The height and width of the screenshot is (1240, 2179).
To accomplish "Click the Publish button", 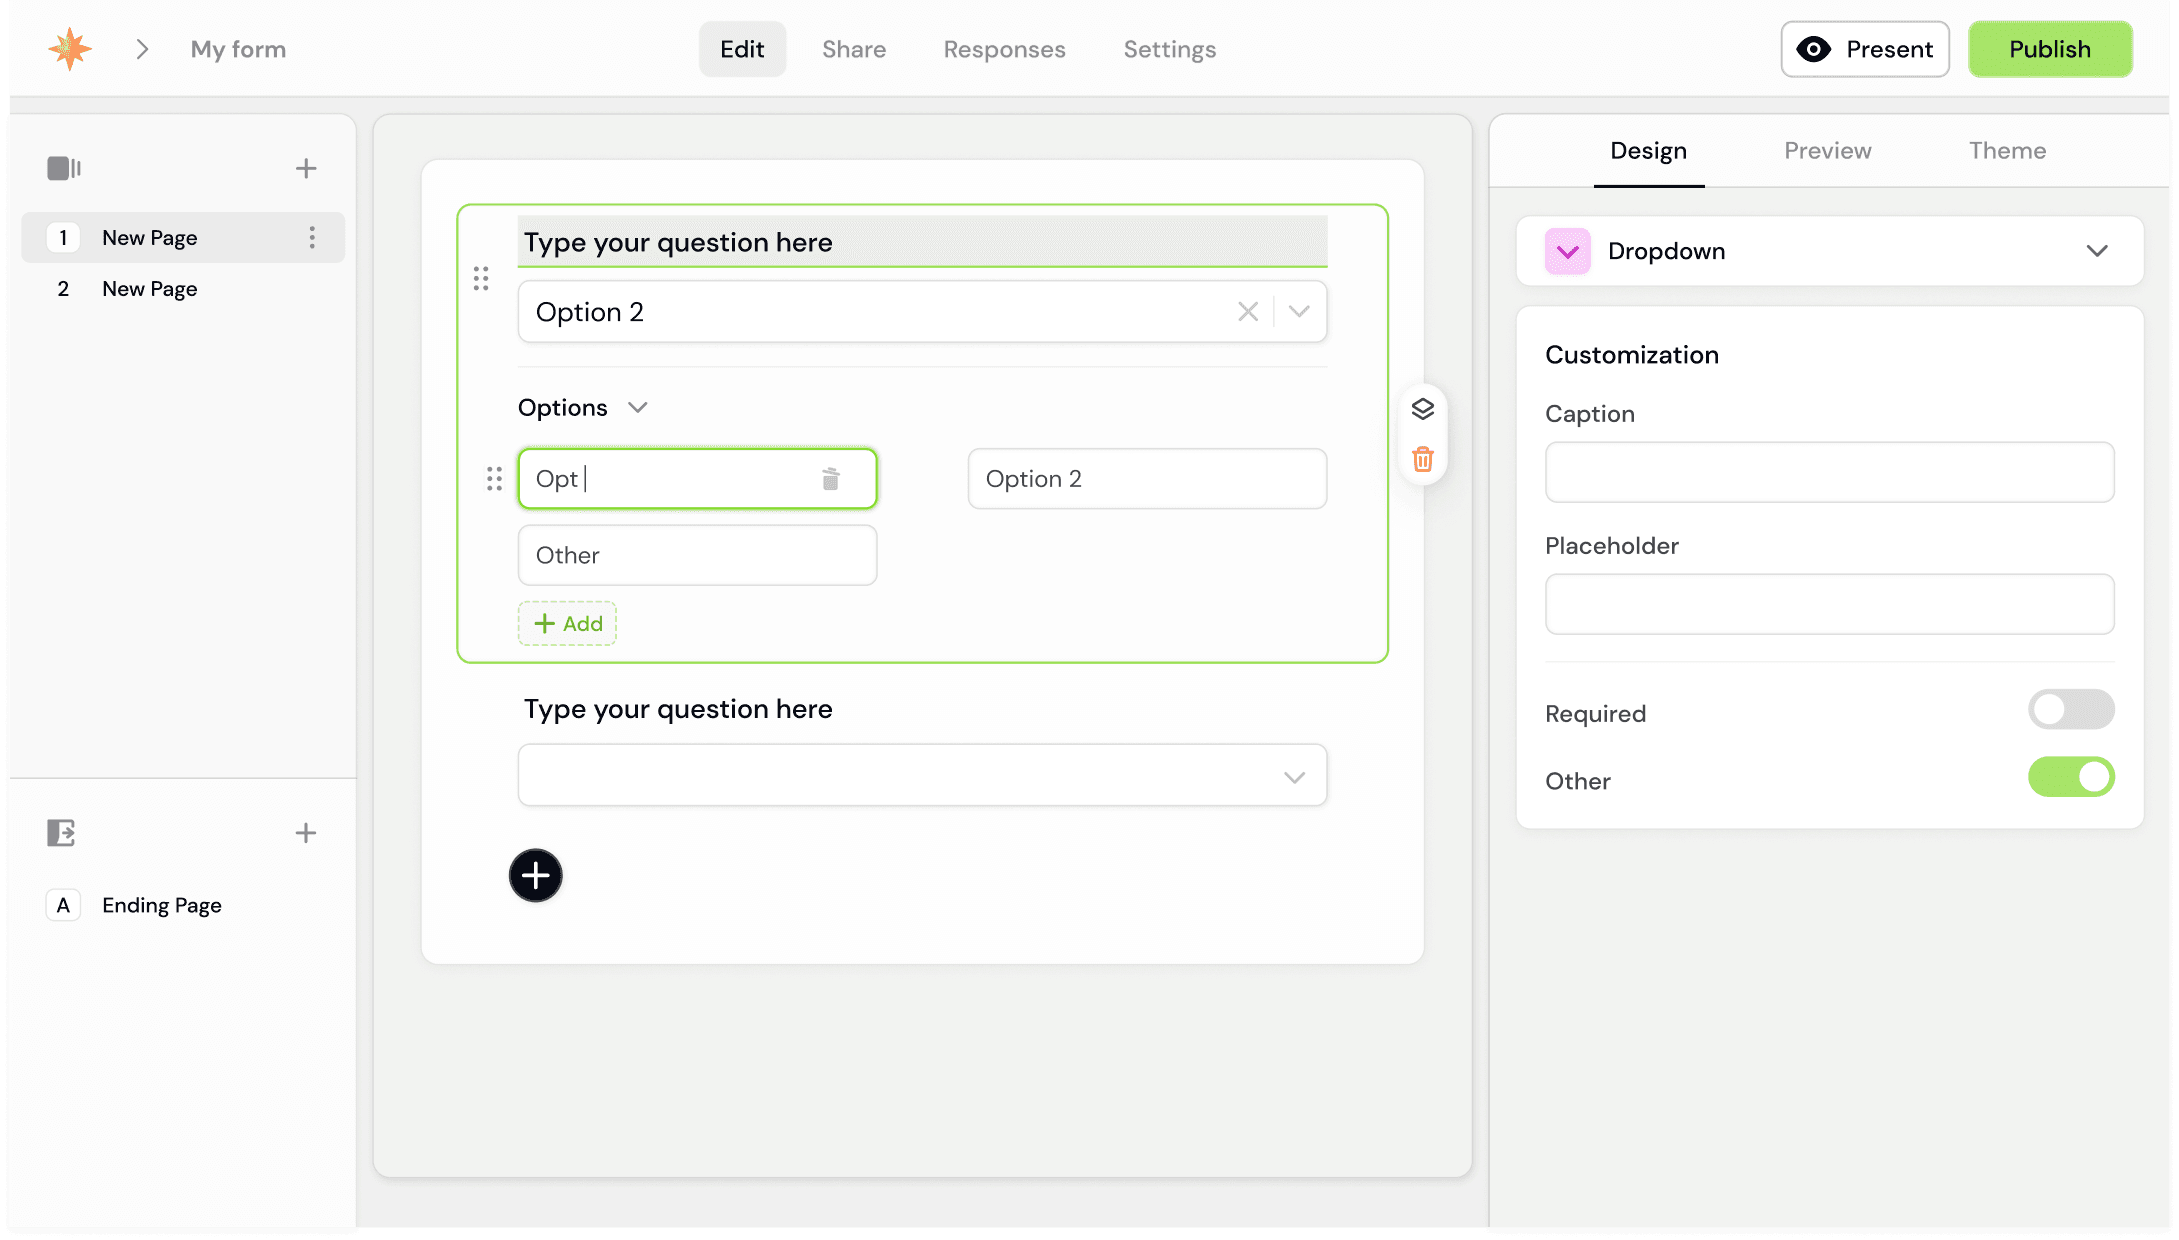I will click(2049, 48).
